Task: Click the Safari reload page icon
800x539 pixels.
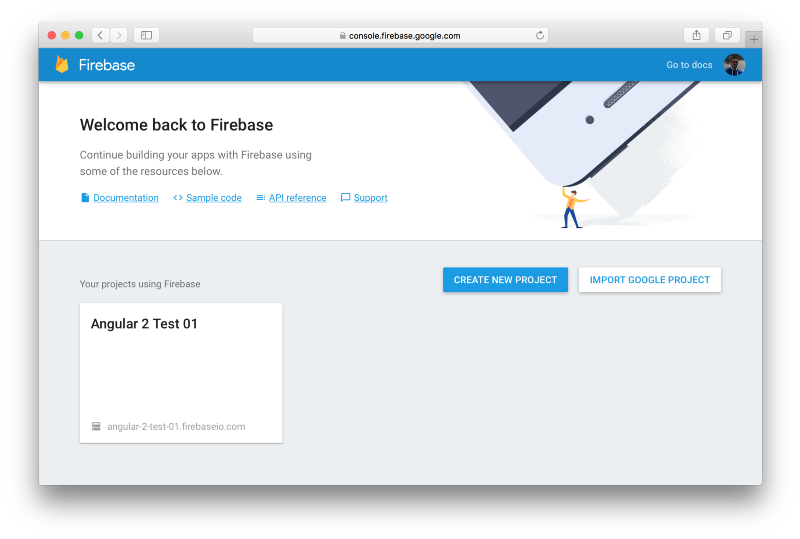Action: pos(540,35)
